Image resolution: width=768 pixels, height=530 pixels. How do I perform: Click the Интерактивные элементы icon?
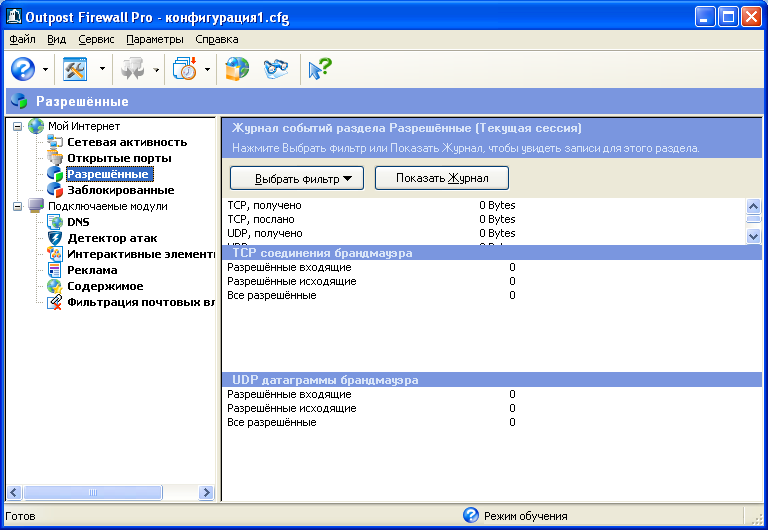pyautogui.click(x=54, y=254)
